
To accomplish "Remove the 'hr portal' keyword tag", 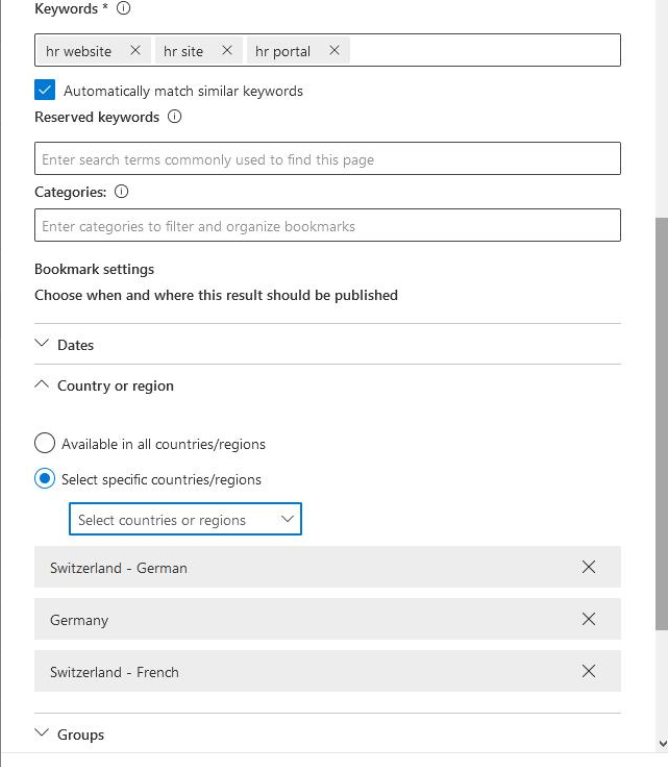I will 334,50.
